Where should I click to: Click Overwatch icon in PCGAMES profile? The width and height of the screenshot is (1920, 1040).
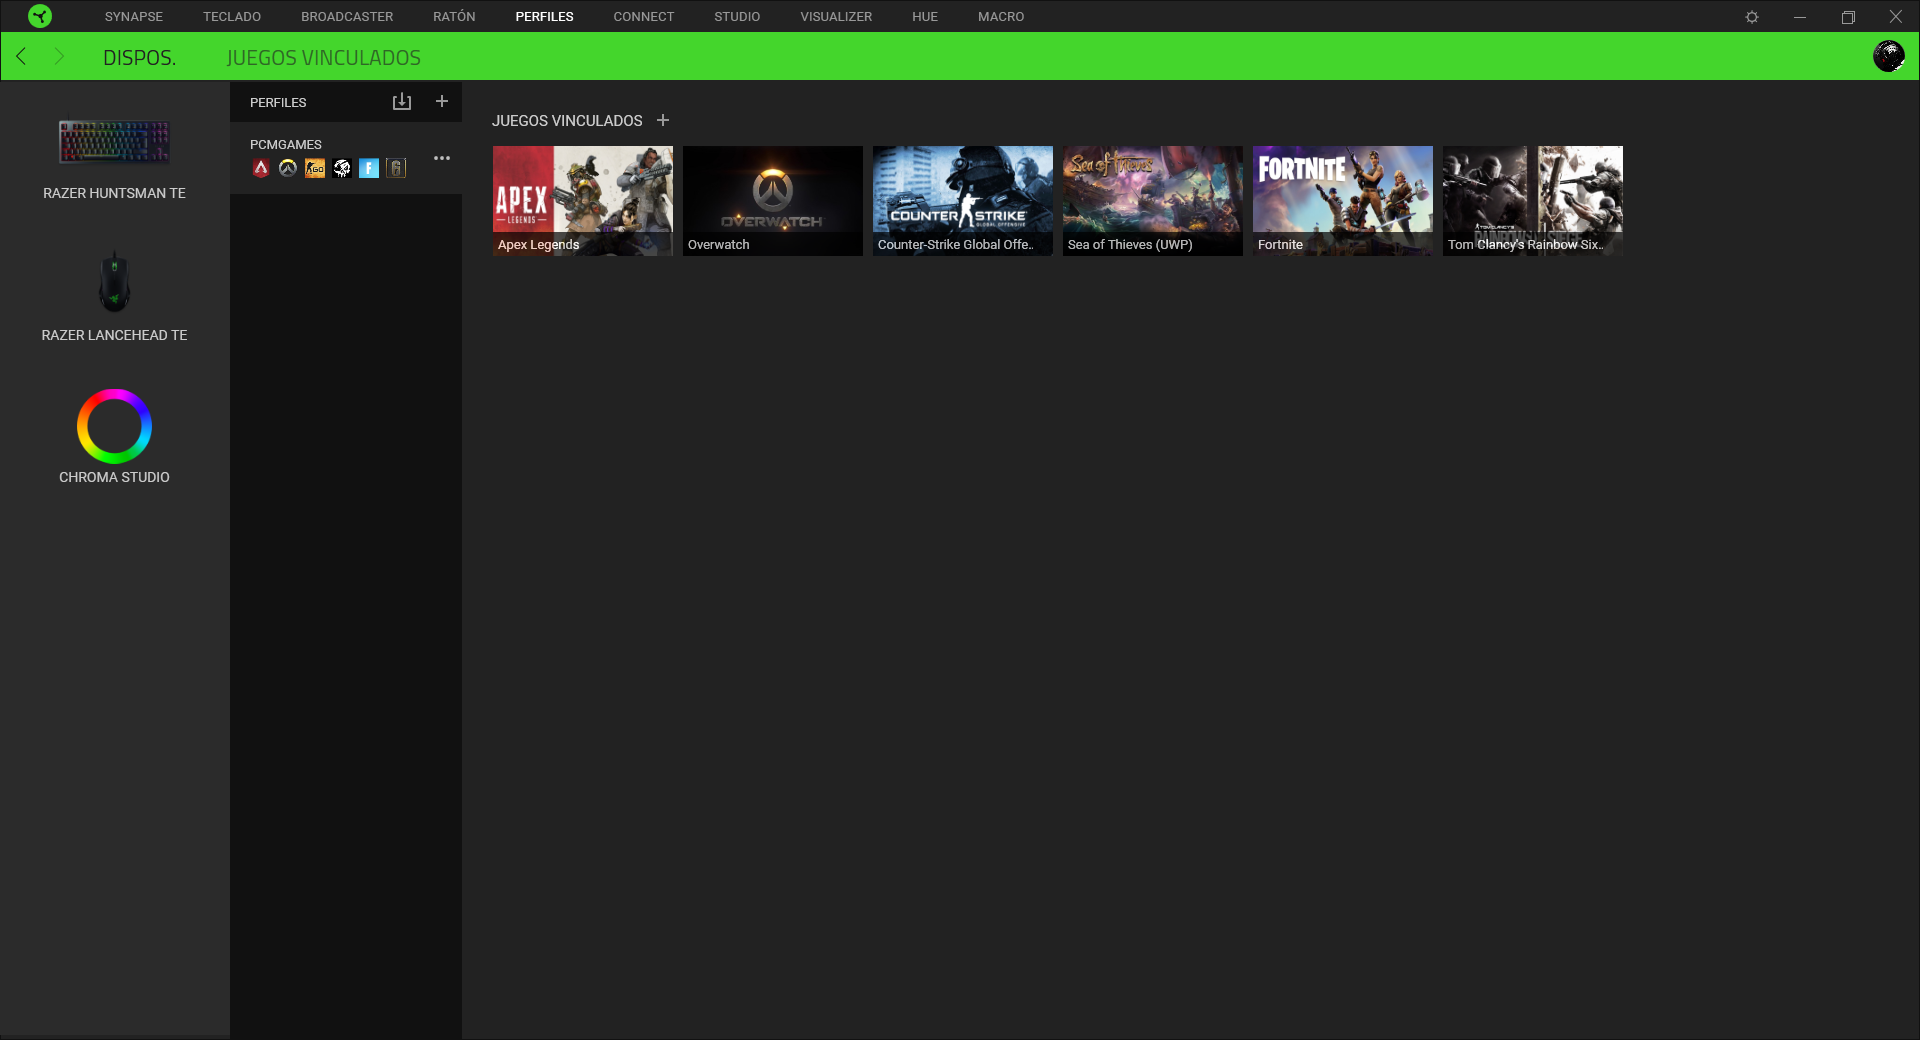[x=288, y=168]
